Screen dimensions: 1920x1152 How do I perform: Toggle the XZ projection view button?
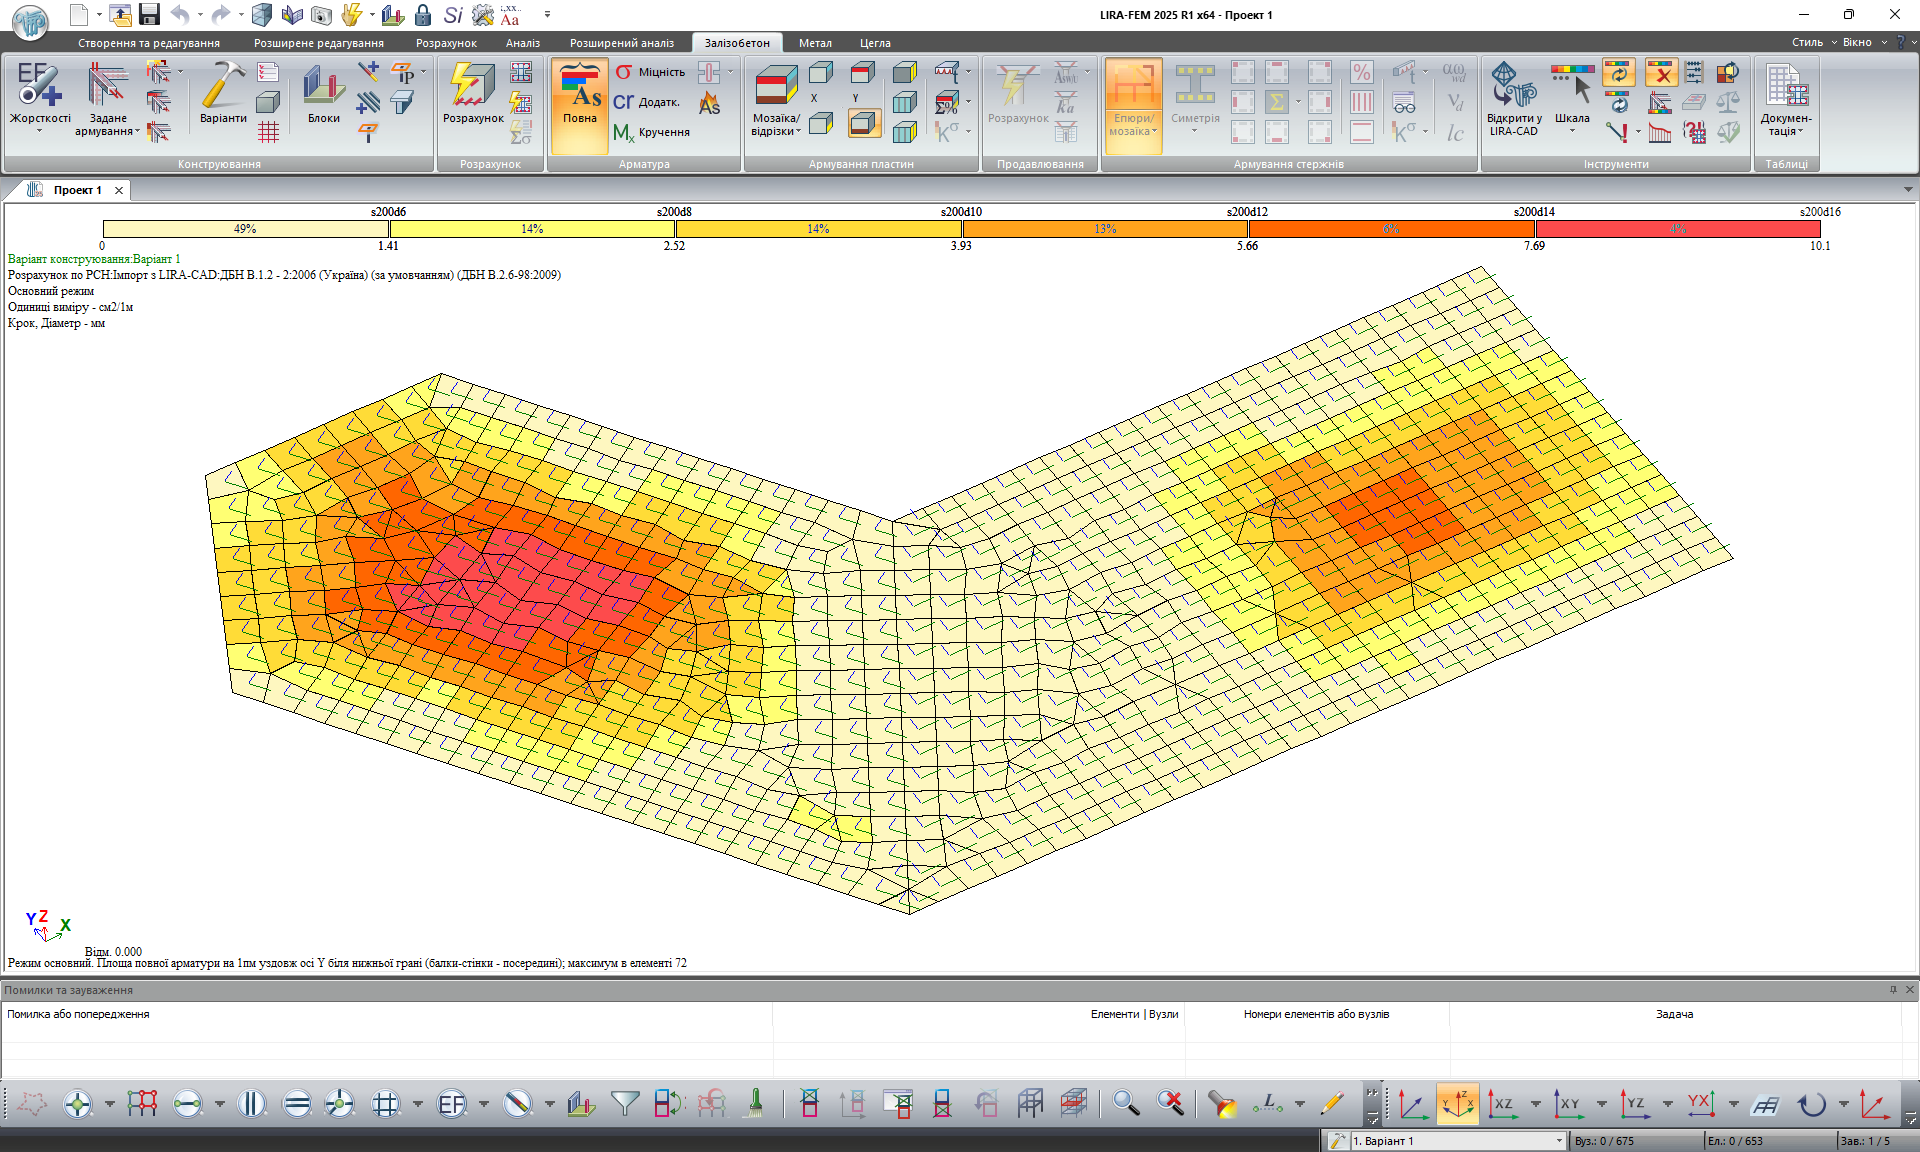coord(1501,1104)
